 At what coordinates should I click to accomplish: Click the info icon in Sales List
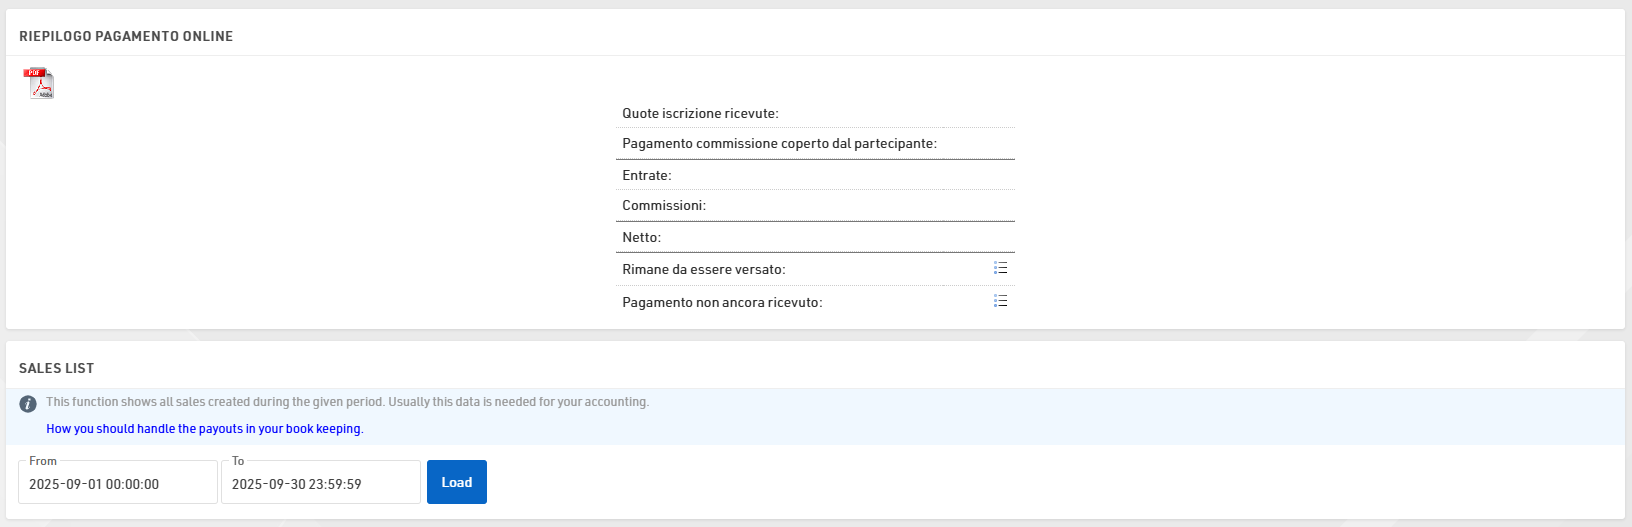28,404
